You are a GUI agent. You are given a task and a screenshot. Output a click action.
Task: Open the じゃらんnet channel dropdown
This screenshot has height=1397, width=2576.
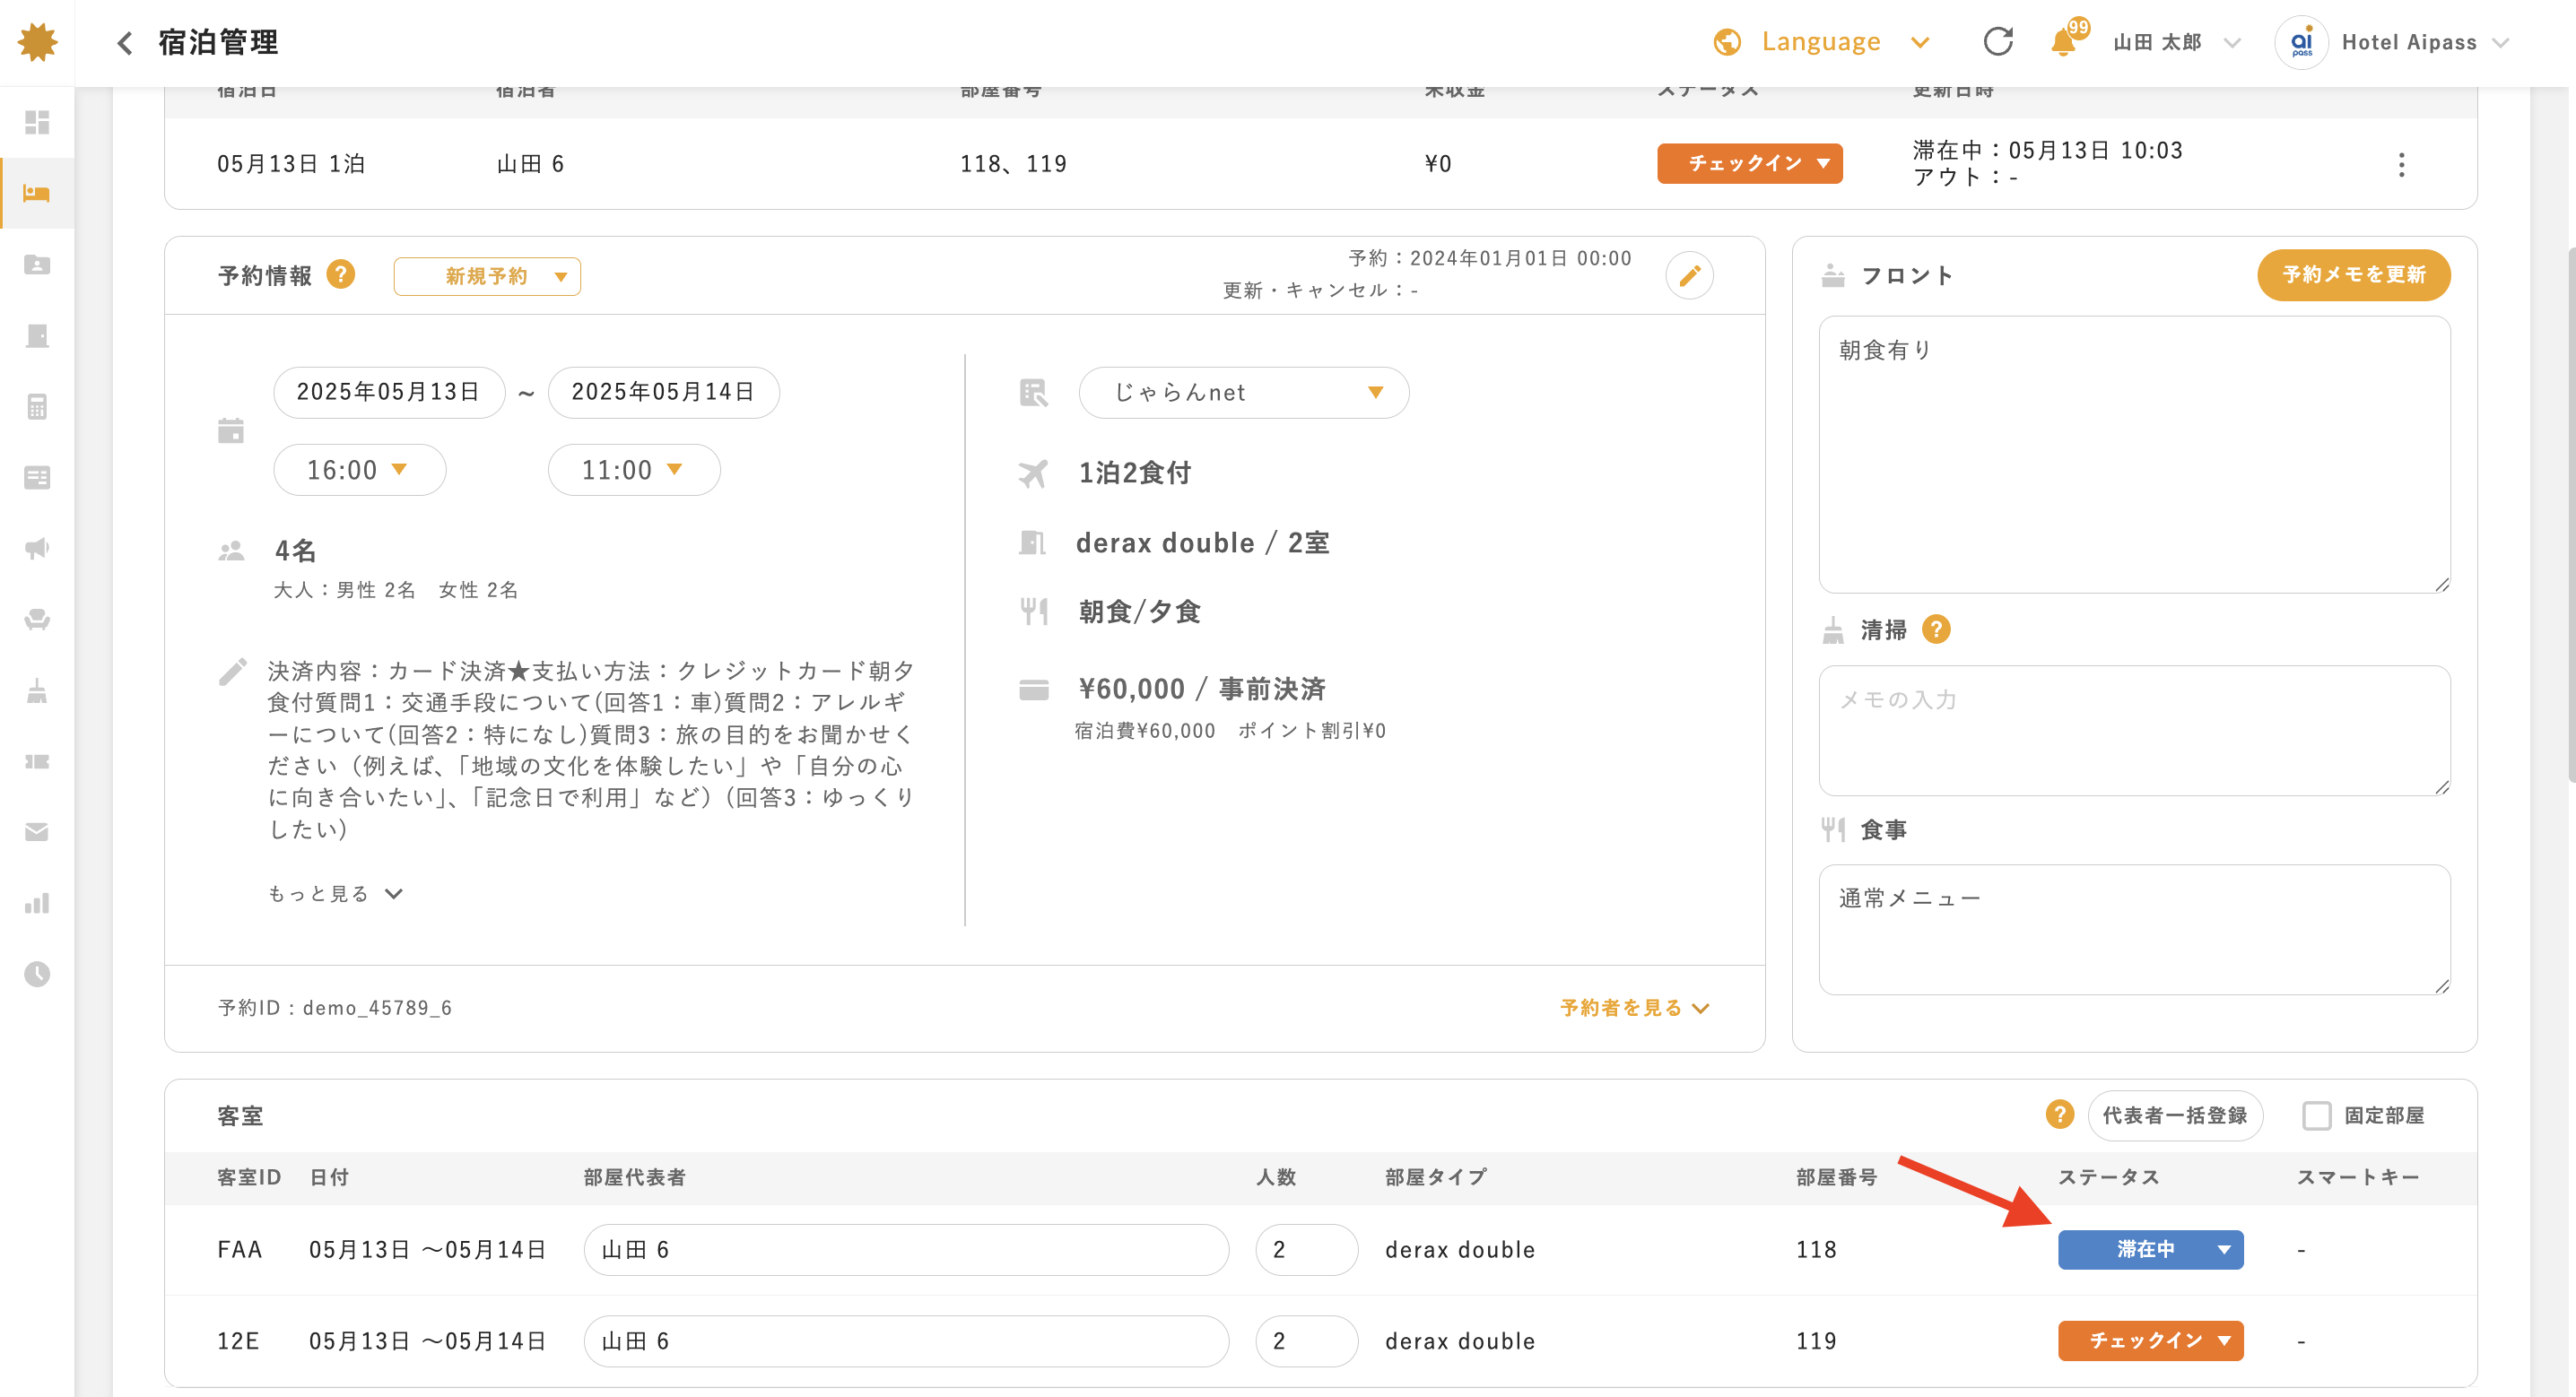1243,392
